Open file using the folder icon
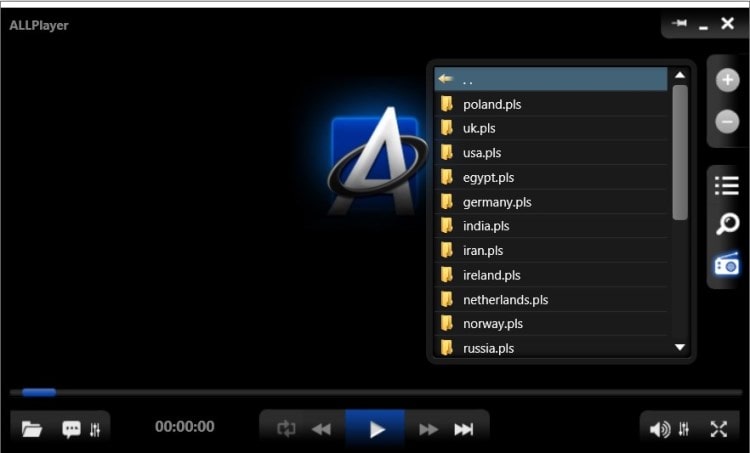This screenshot has width=750, height=453. tap(32, 429)
